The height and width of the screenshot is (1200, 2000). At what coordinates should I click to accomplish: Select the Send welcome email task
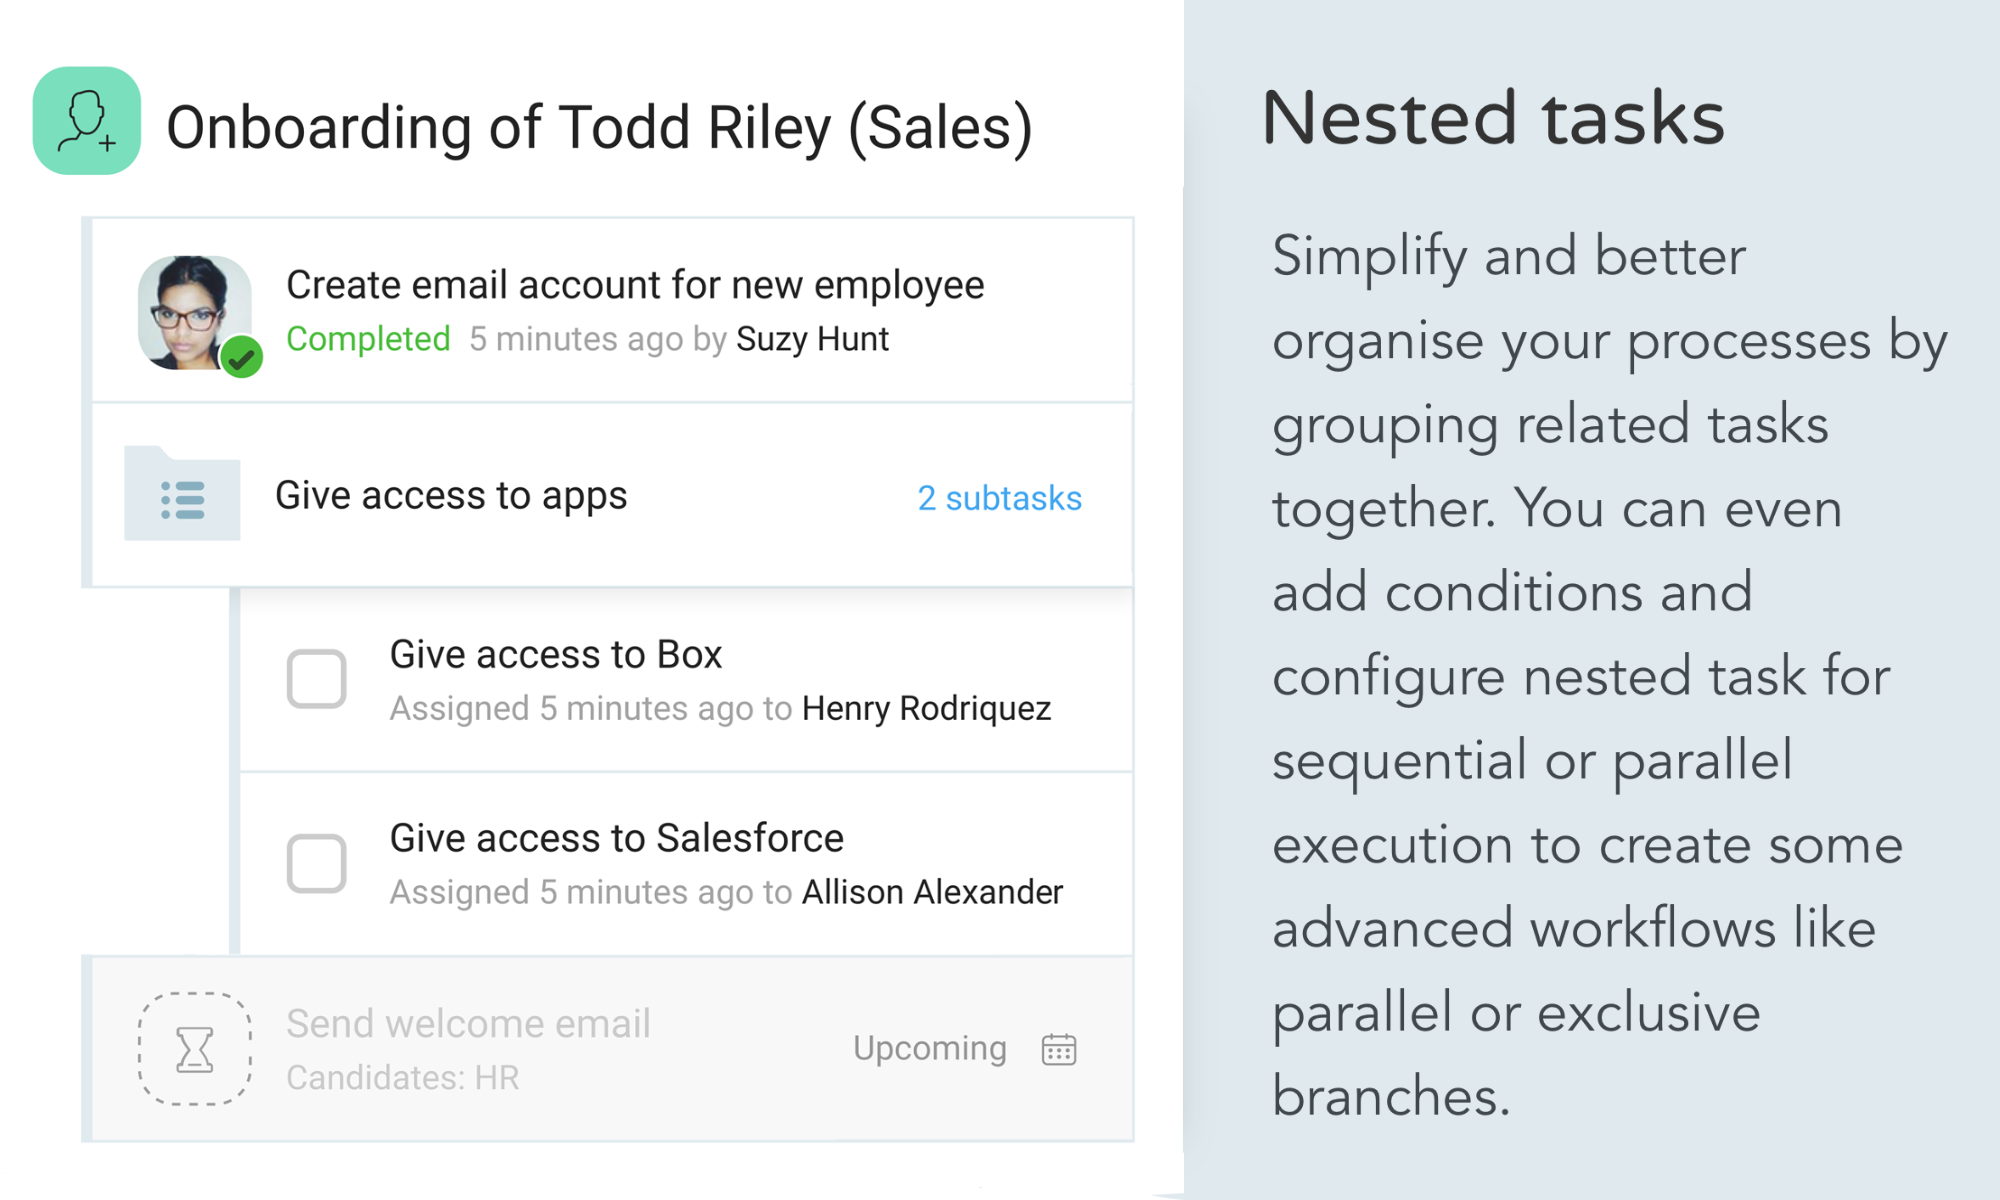click(468, 1024)
